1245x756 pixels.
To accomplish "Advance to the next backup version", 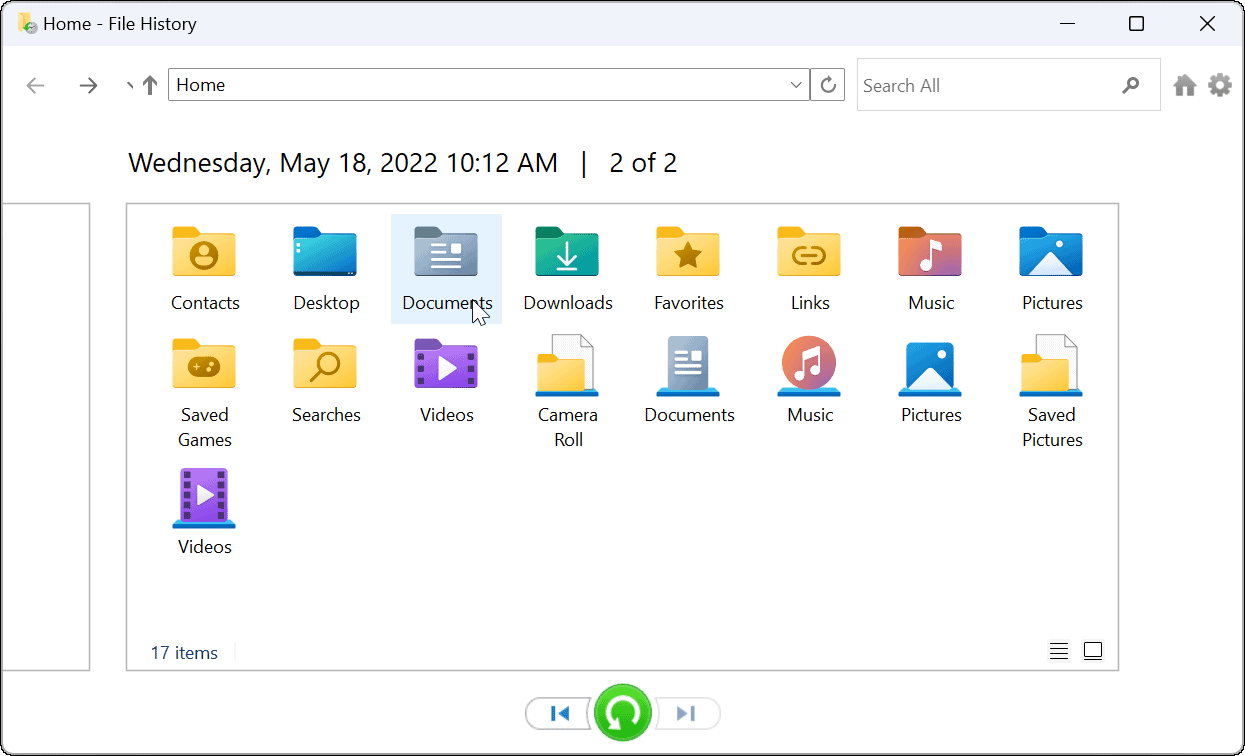I will tap(687, 713).
